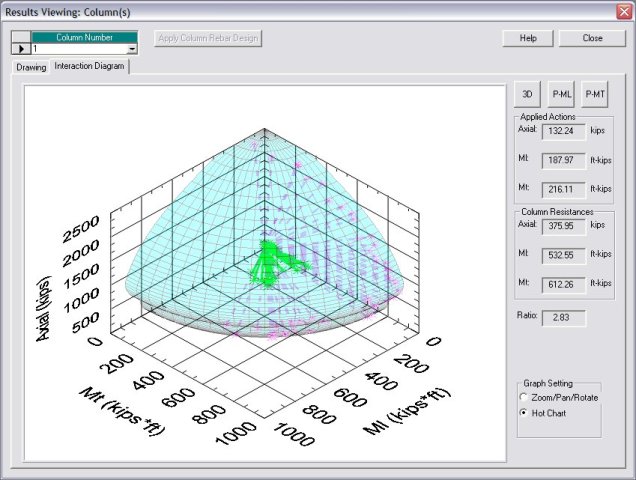This screenshot has height=480, width=636.
Task: Open Help for results viewing
Action: tap(528, 38)
